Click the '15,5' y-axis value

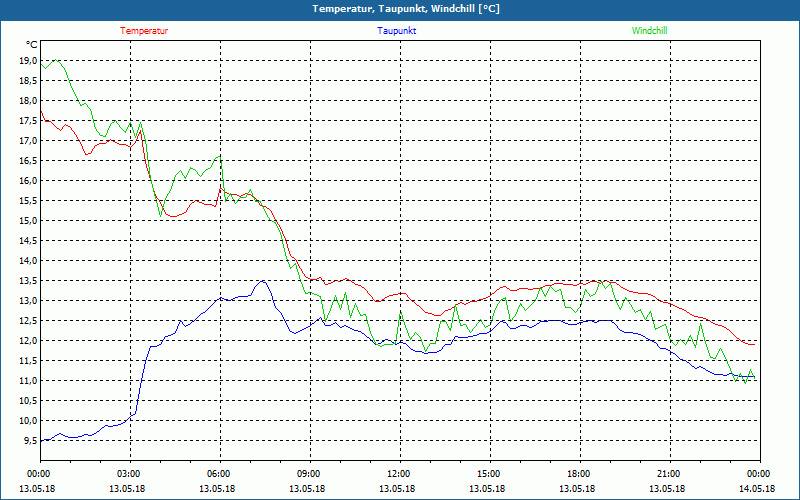(x=29, y=201)
